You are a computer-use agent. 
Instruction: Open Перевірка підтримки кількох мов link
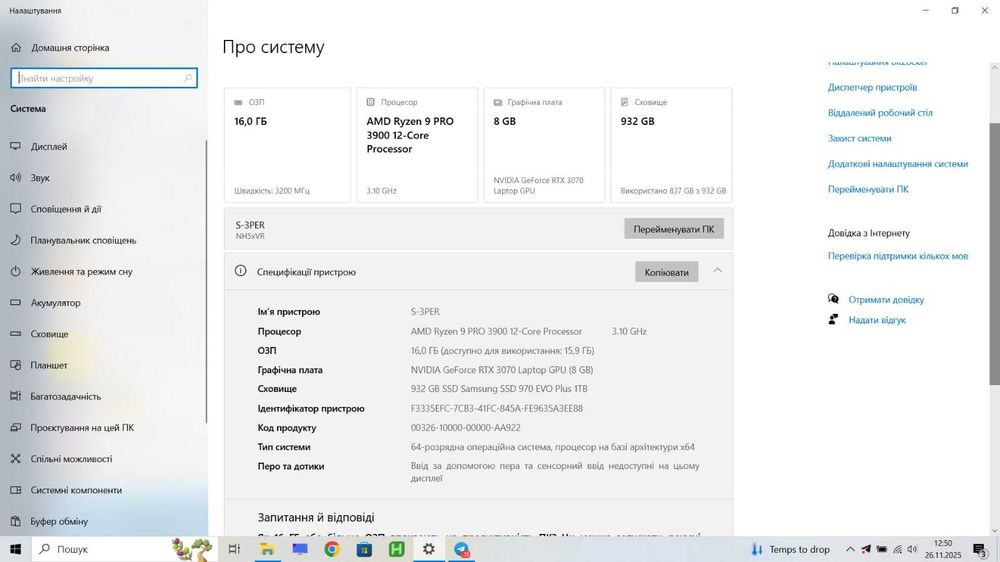[x=898, y=256]
